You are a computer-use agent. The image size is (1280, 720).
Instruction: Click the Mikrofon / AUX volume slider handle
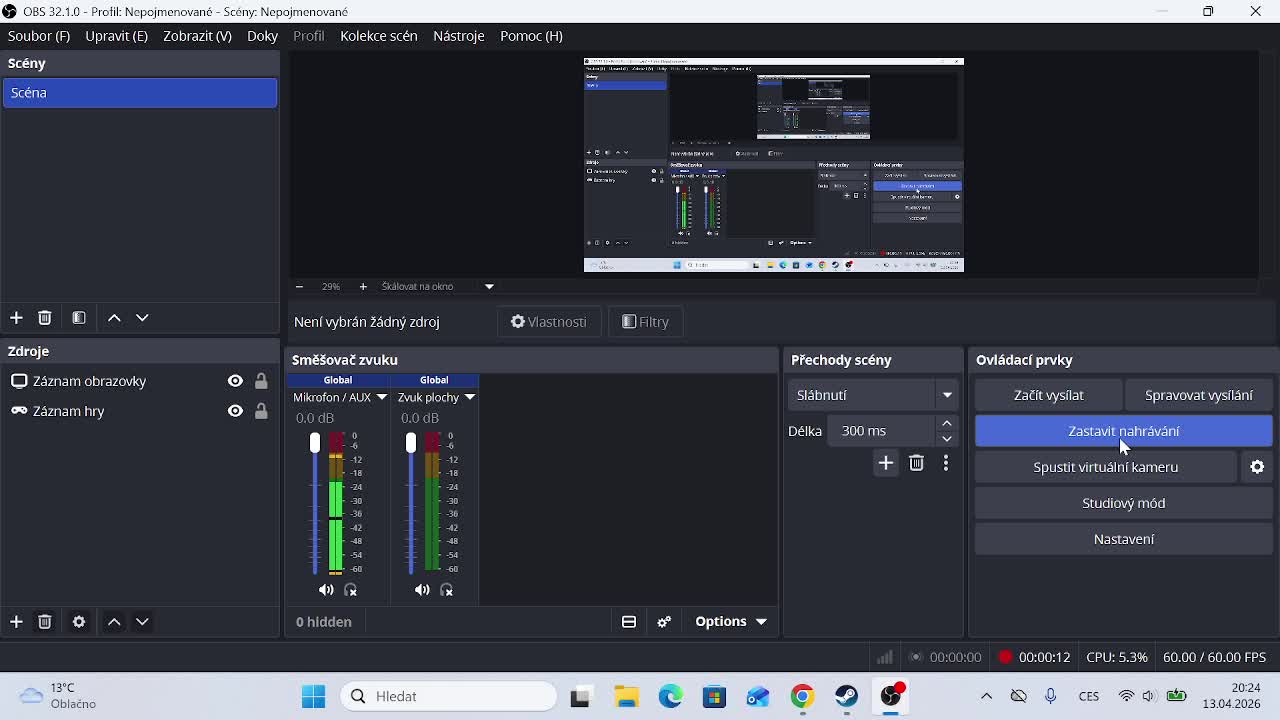(x=315, y=443)
